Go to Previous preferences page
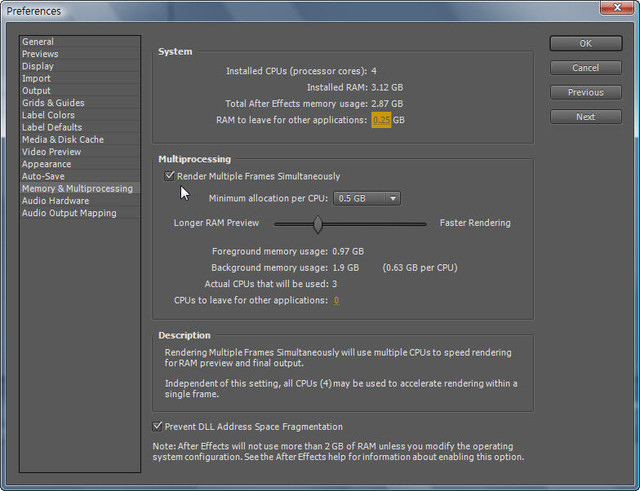The height and width of the screenshot is (491, 640). (x=586, y=92)
